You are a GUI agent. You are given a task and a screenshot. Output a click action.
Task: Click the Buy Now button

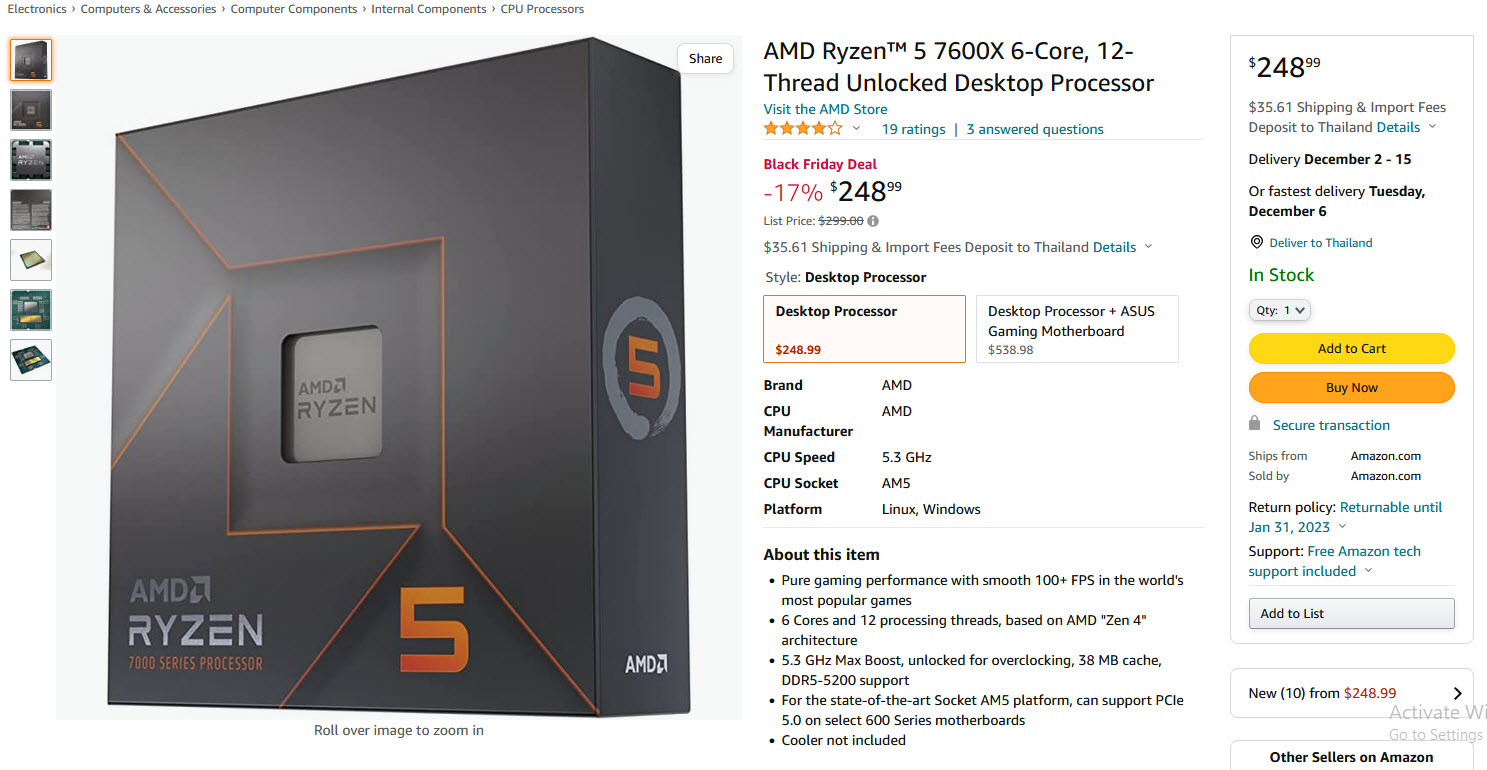[x=1351, y=387]
